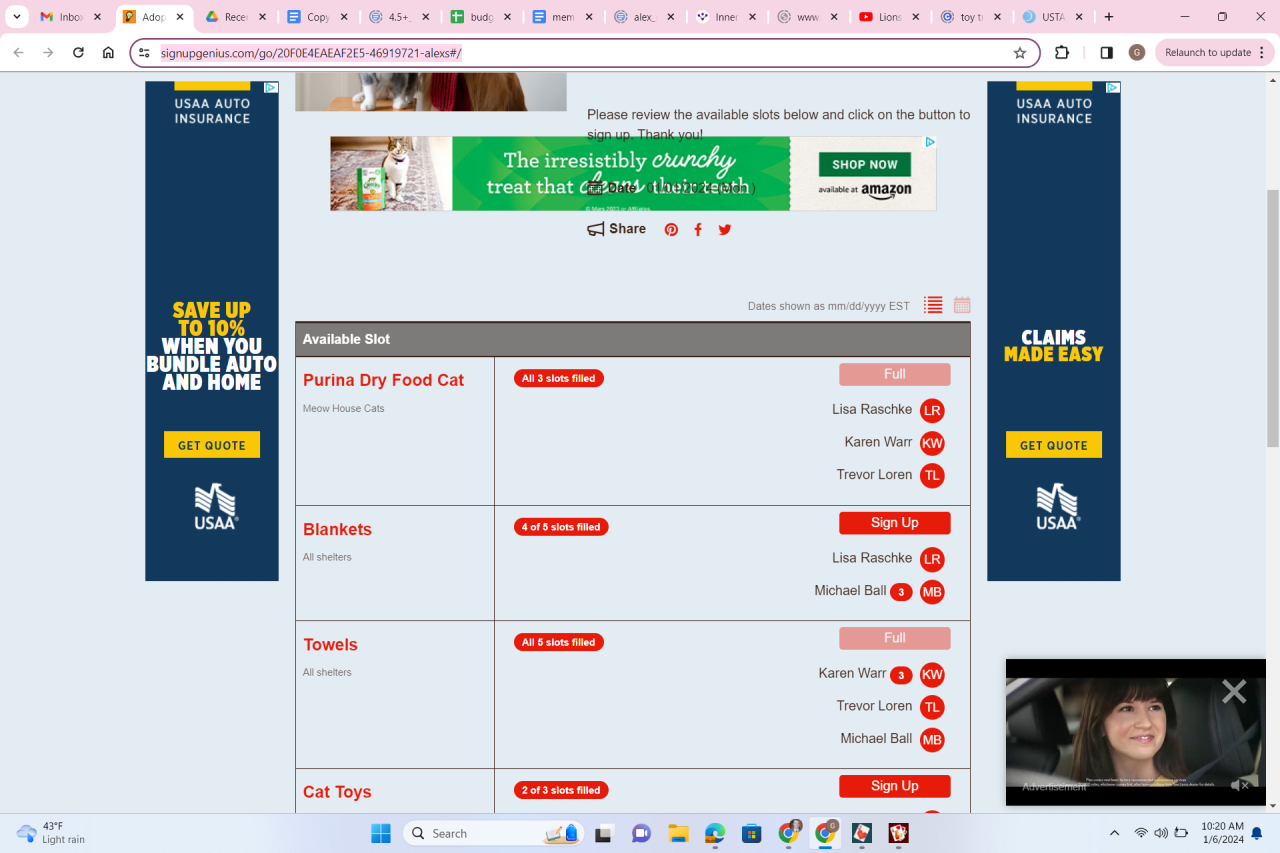
Task: Open the Towels slot title
Action: coord(330,645)
